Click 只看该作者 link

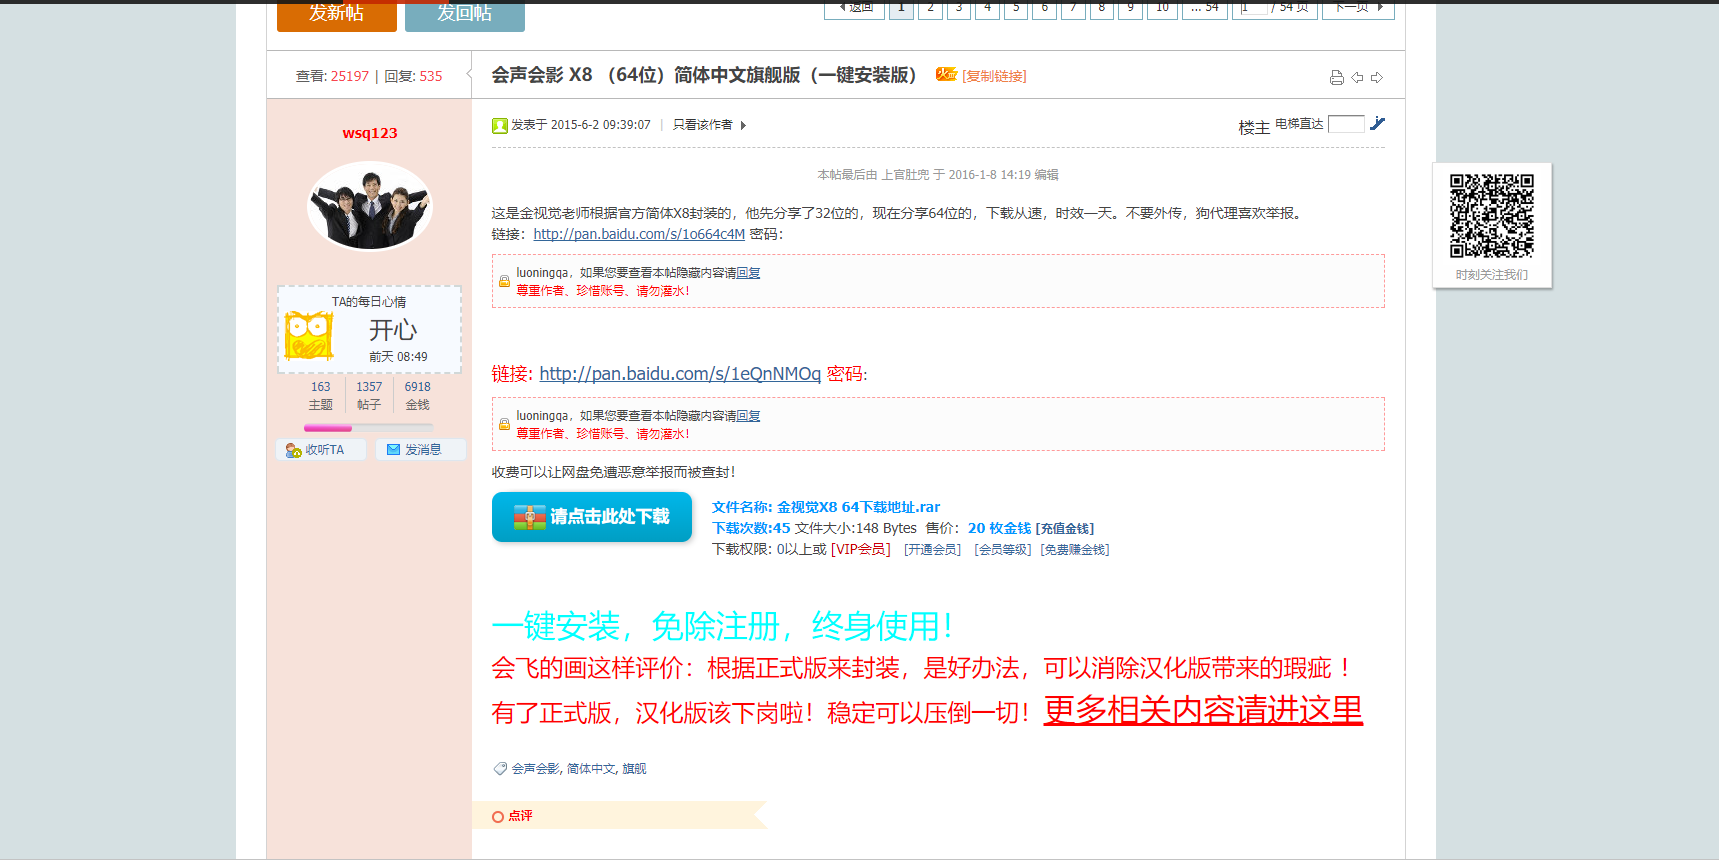pyautogui.click(x=703, y=125)
